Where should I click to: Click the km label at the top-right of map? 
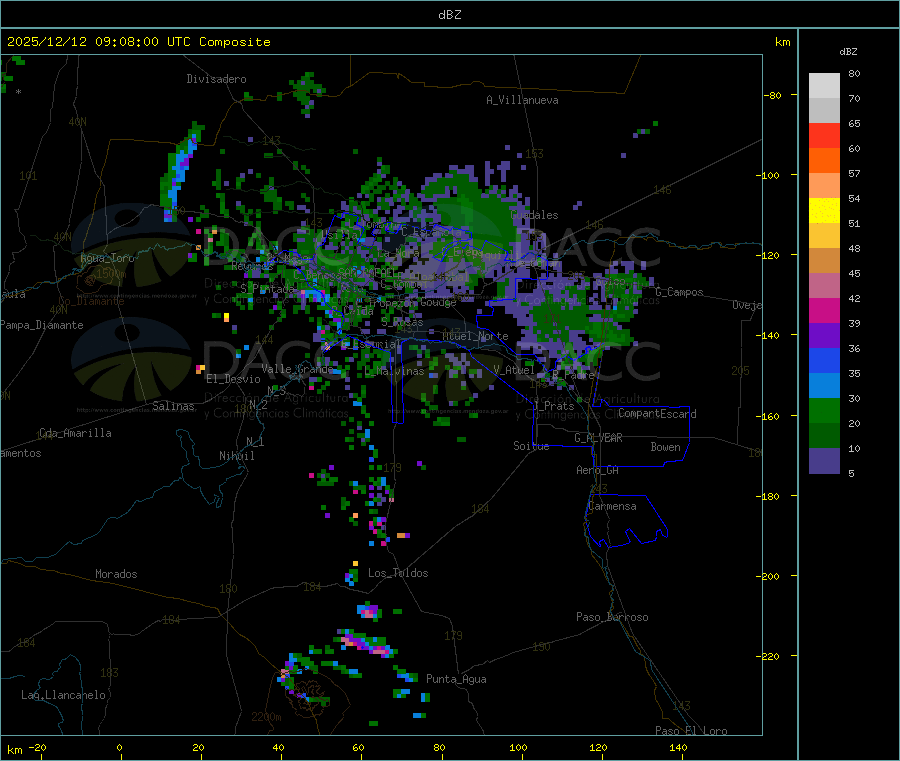(782, 42)
